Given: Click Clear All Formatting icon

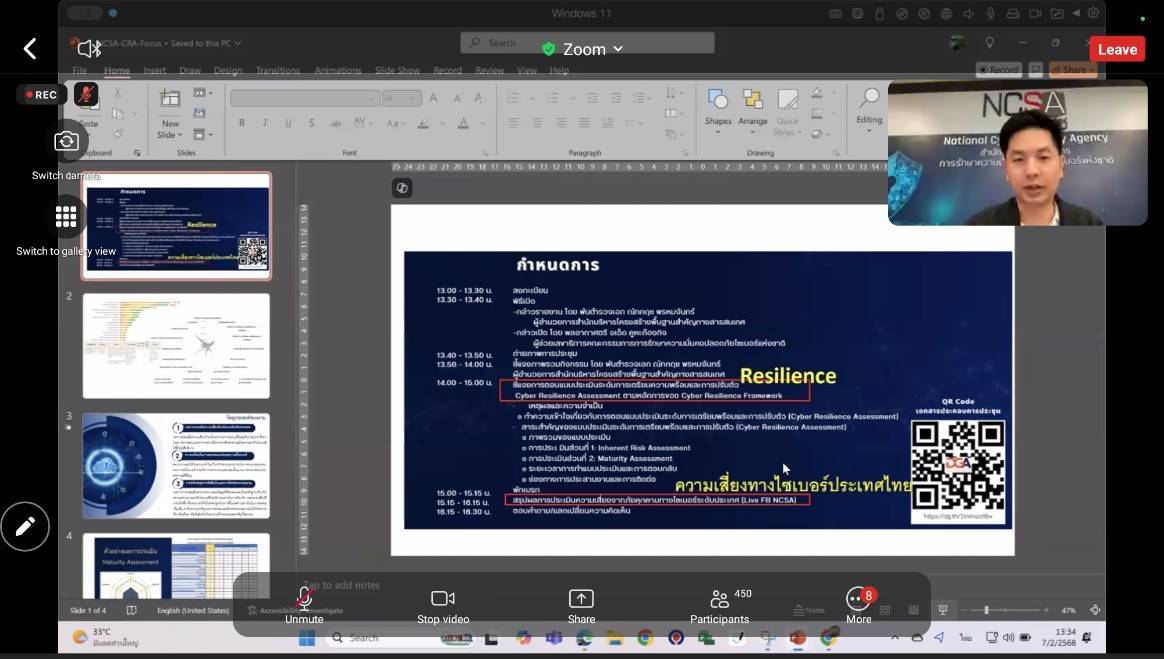Looking at the screenshot, I should 480,98.
